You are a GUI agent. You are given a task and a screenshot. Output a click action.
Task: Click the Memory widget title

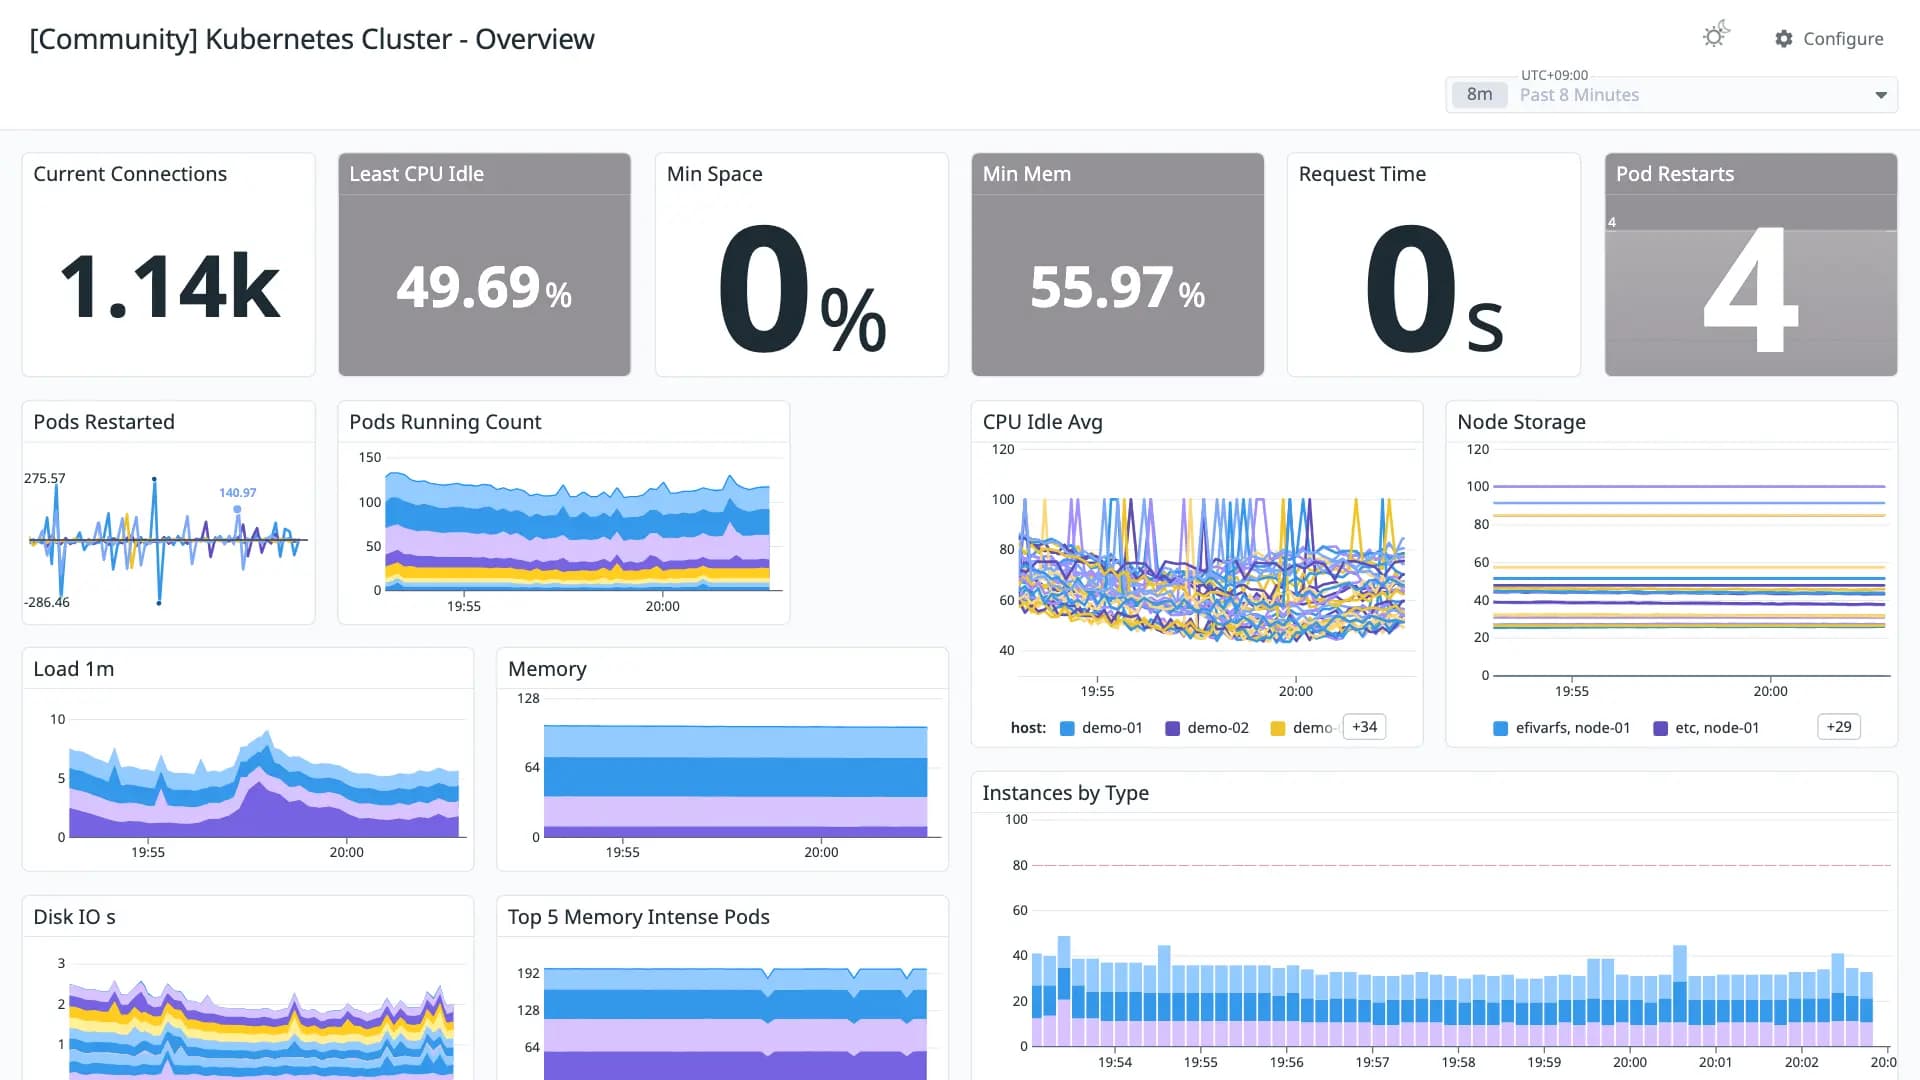click(x=547, y=669)
